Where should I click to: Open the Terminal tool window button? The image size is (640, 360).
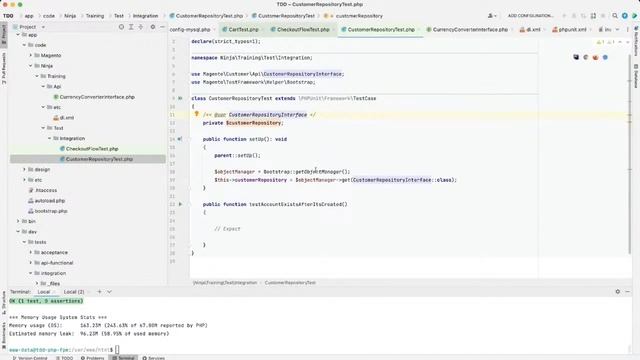click(123, 358)
